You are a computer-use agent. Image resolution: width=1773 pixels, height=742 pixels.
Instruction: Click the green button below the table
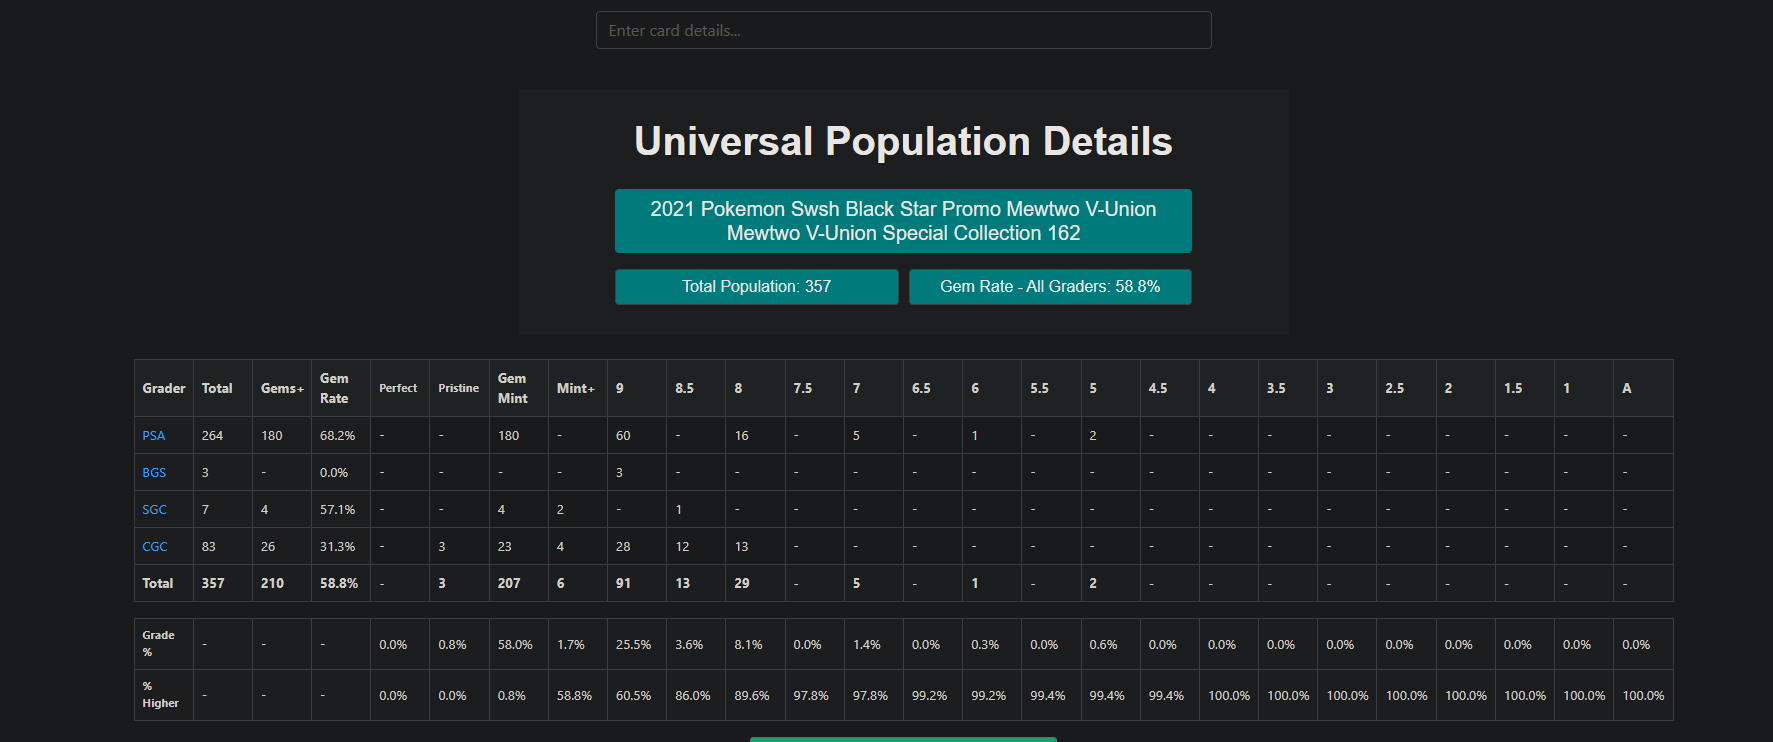(x=903, y=739)
